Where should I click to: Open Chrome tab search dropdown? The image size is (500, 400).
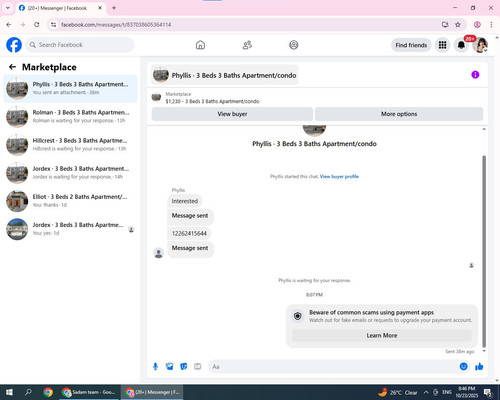click(x=8, y=8)
